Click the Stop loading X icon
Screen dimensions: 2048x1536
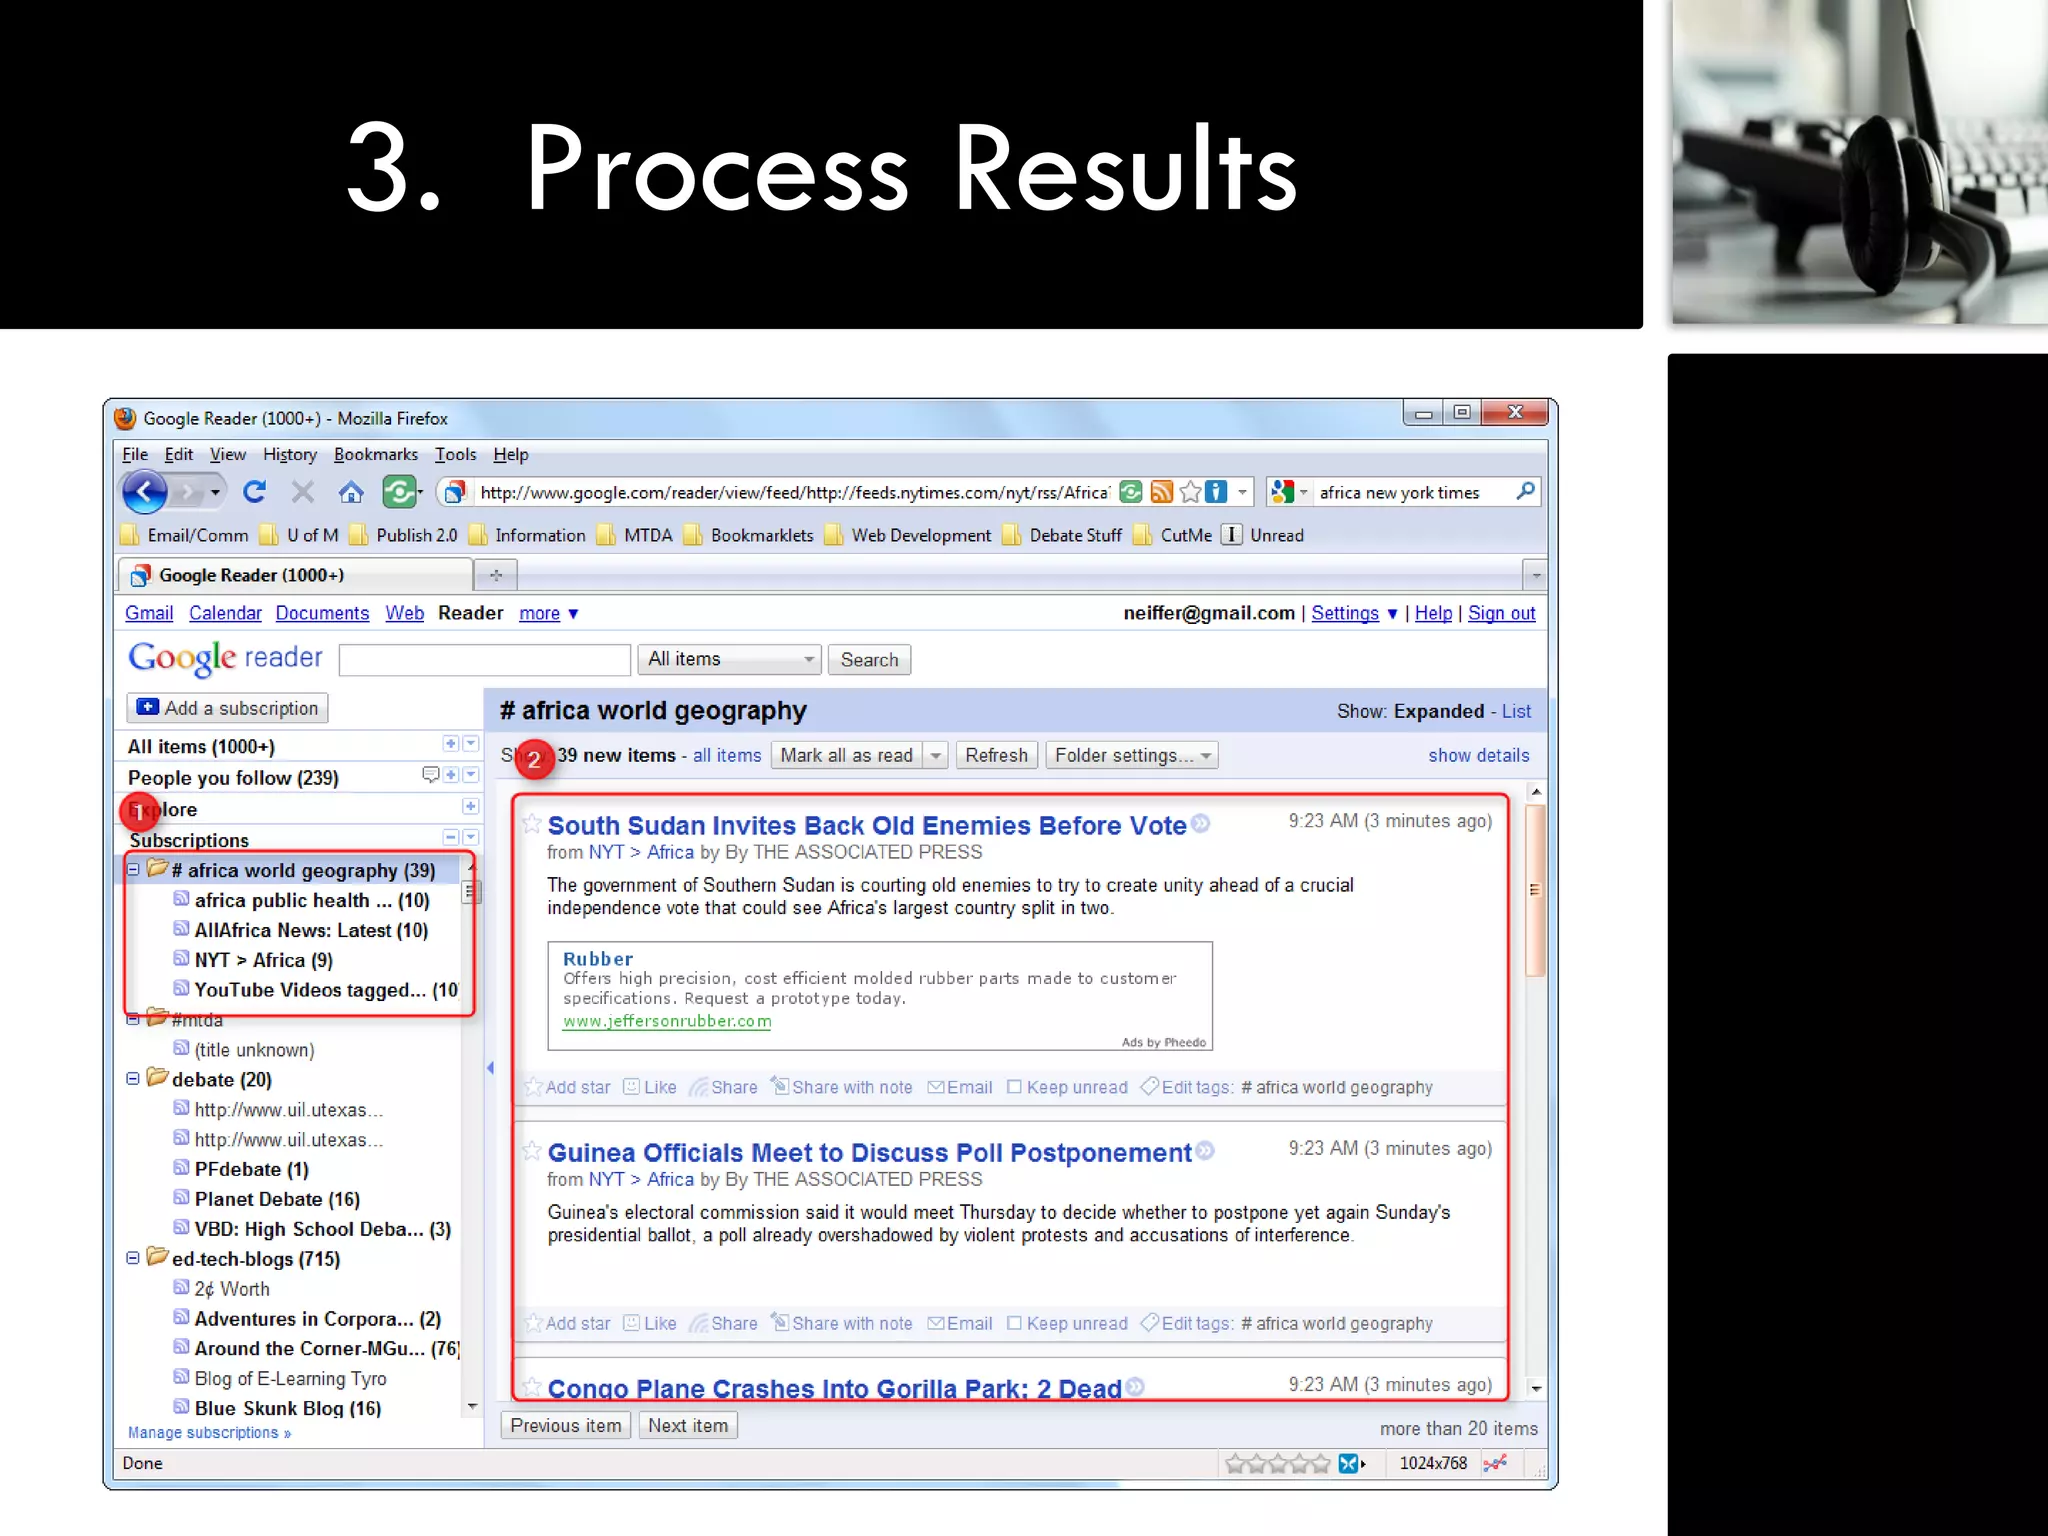pos(303,492)
